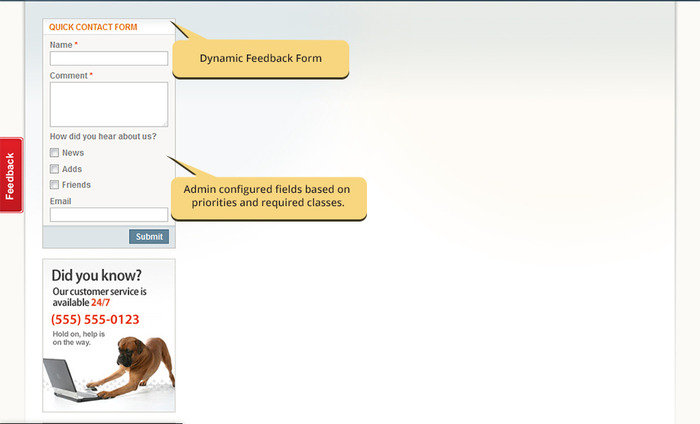
Task: Click the News checkbox label text
Action: click(x=73, y=153)
